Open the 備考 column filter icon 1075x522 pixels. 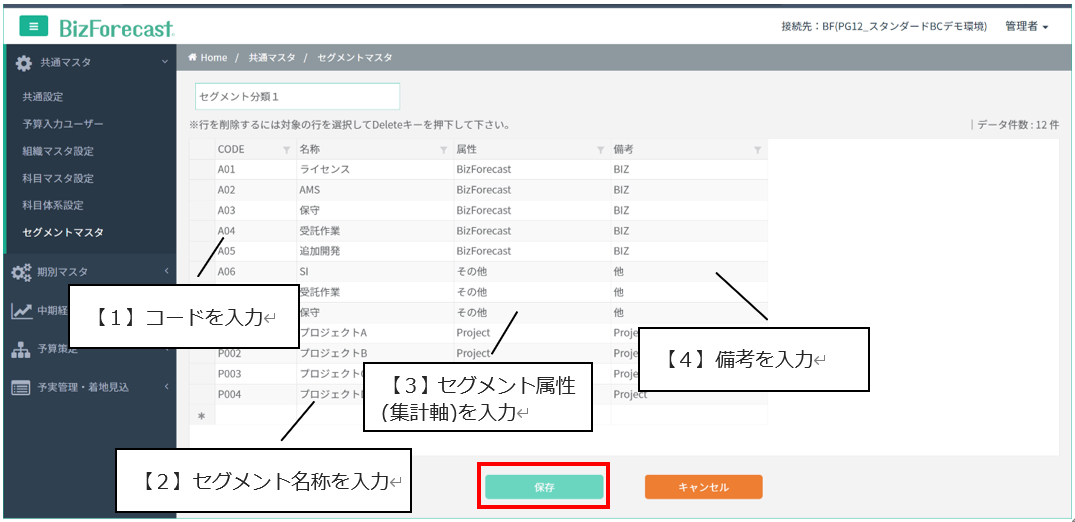click(757, 150)
